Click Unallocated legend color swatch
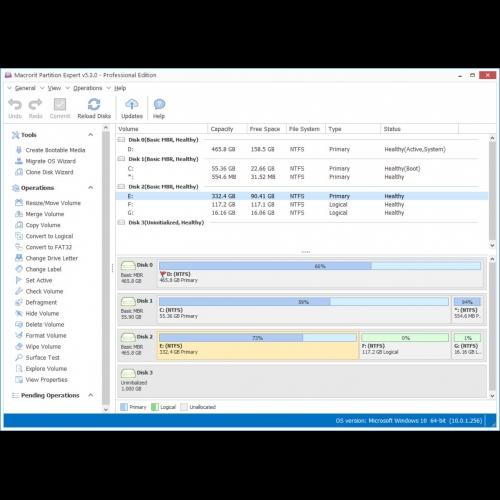The width and height of the screenshot is (500, 500). tap(184, 407)
